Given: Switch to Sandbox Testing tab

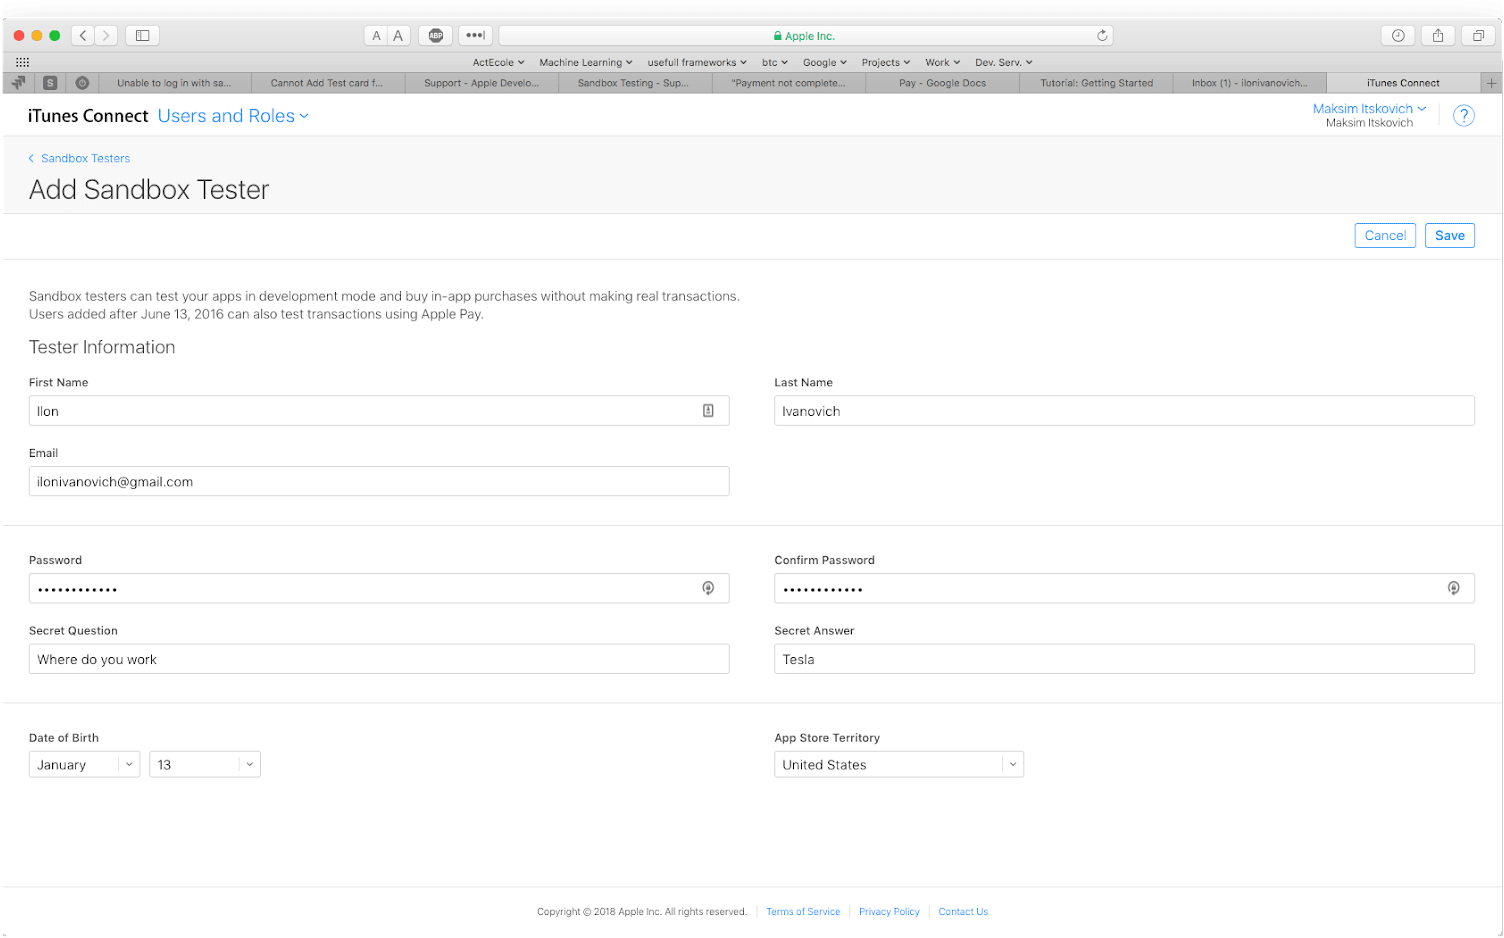Looking at the screenshot, I should coord(633,83).
